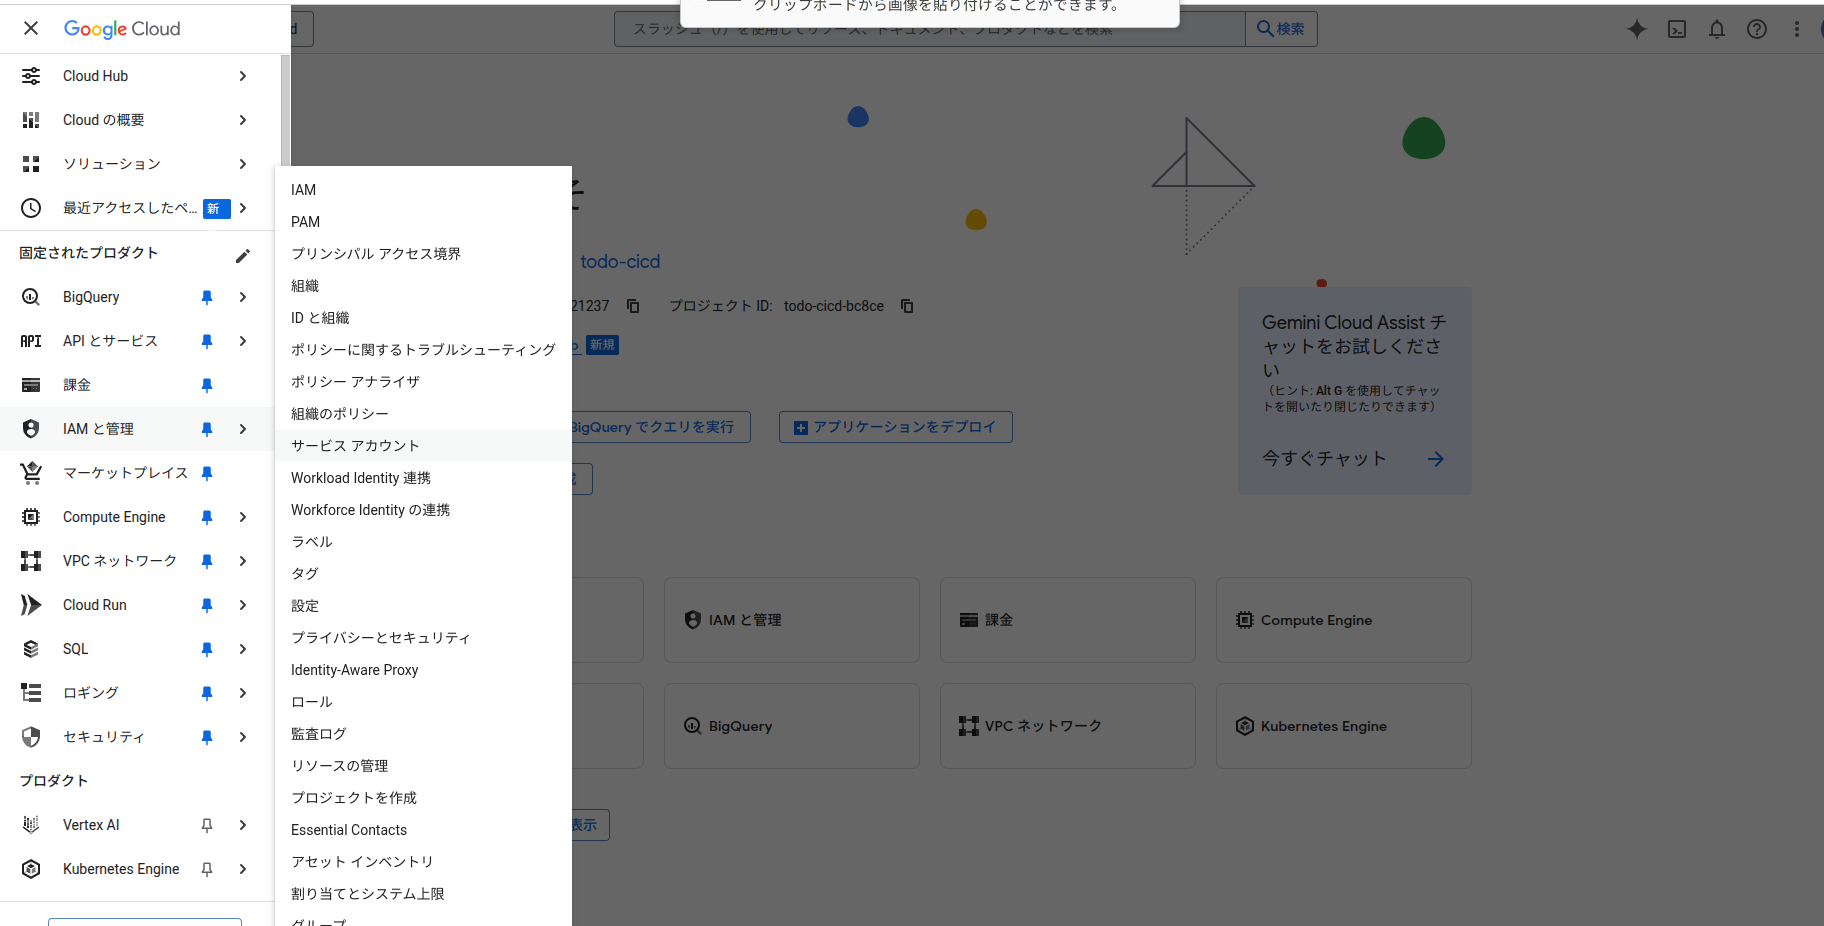Click the SQL stack icon
The width and height of the screenshot is (1824, 926).
tap(31, 649)
